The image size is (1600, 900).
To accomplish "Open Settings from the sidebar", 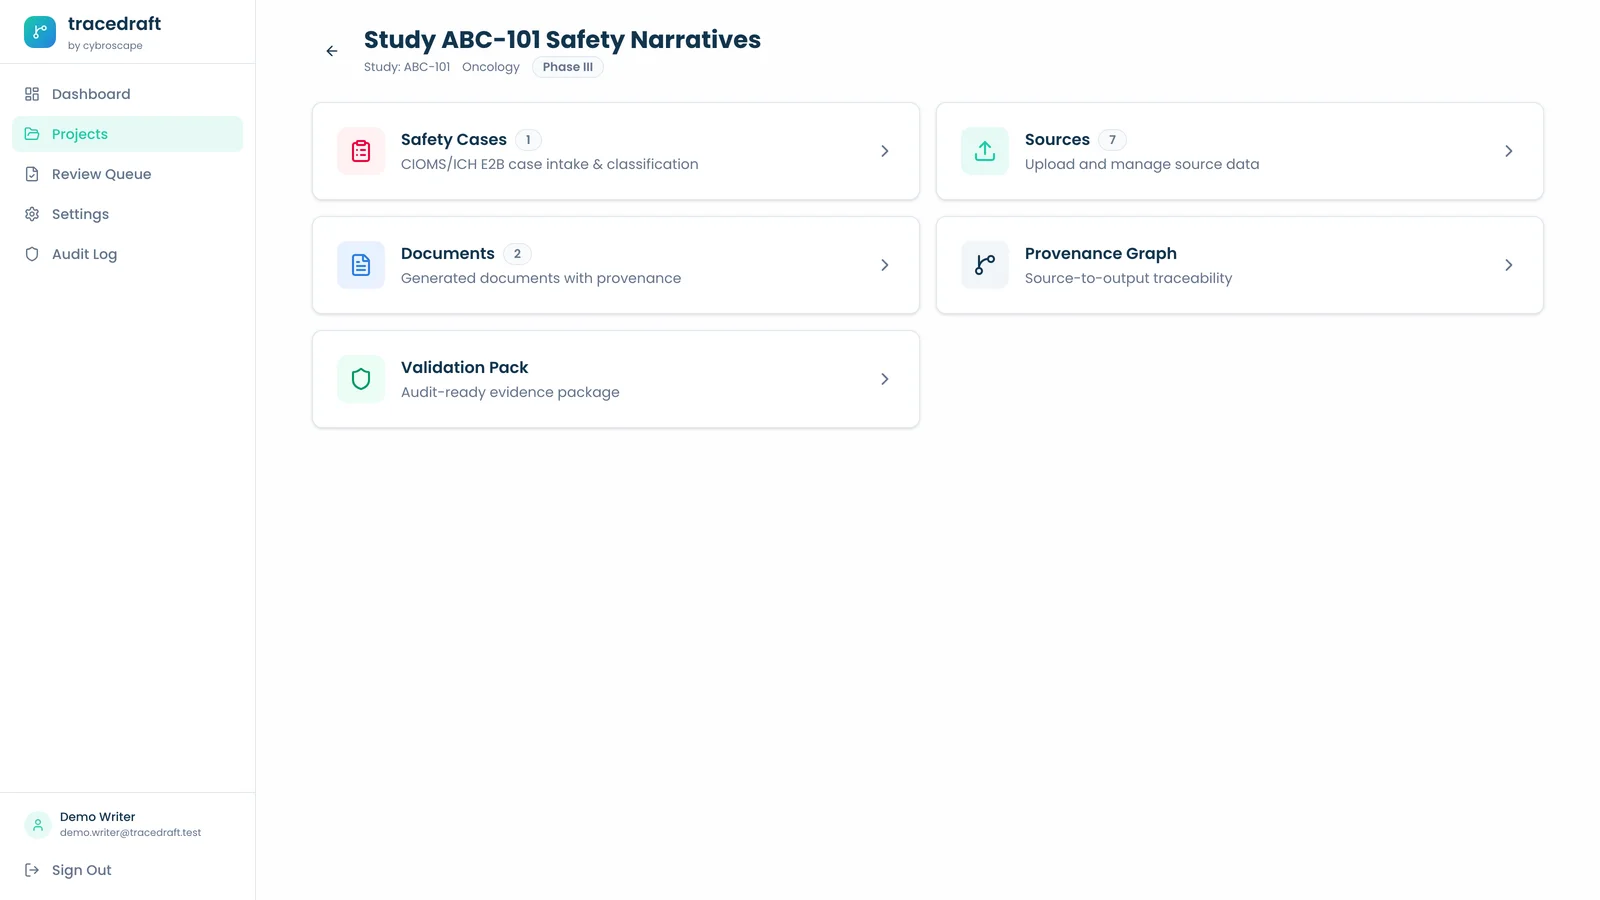I will tap(127, 214).
